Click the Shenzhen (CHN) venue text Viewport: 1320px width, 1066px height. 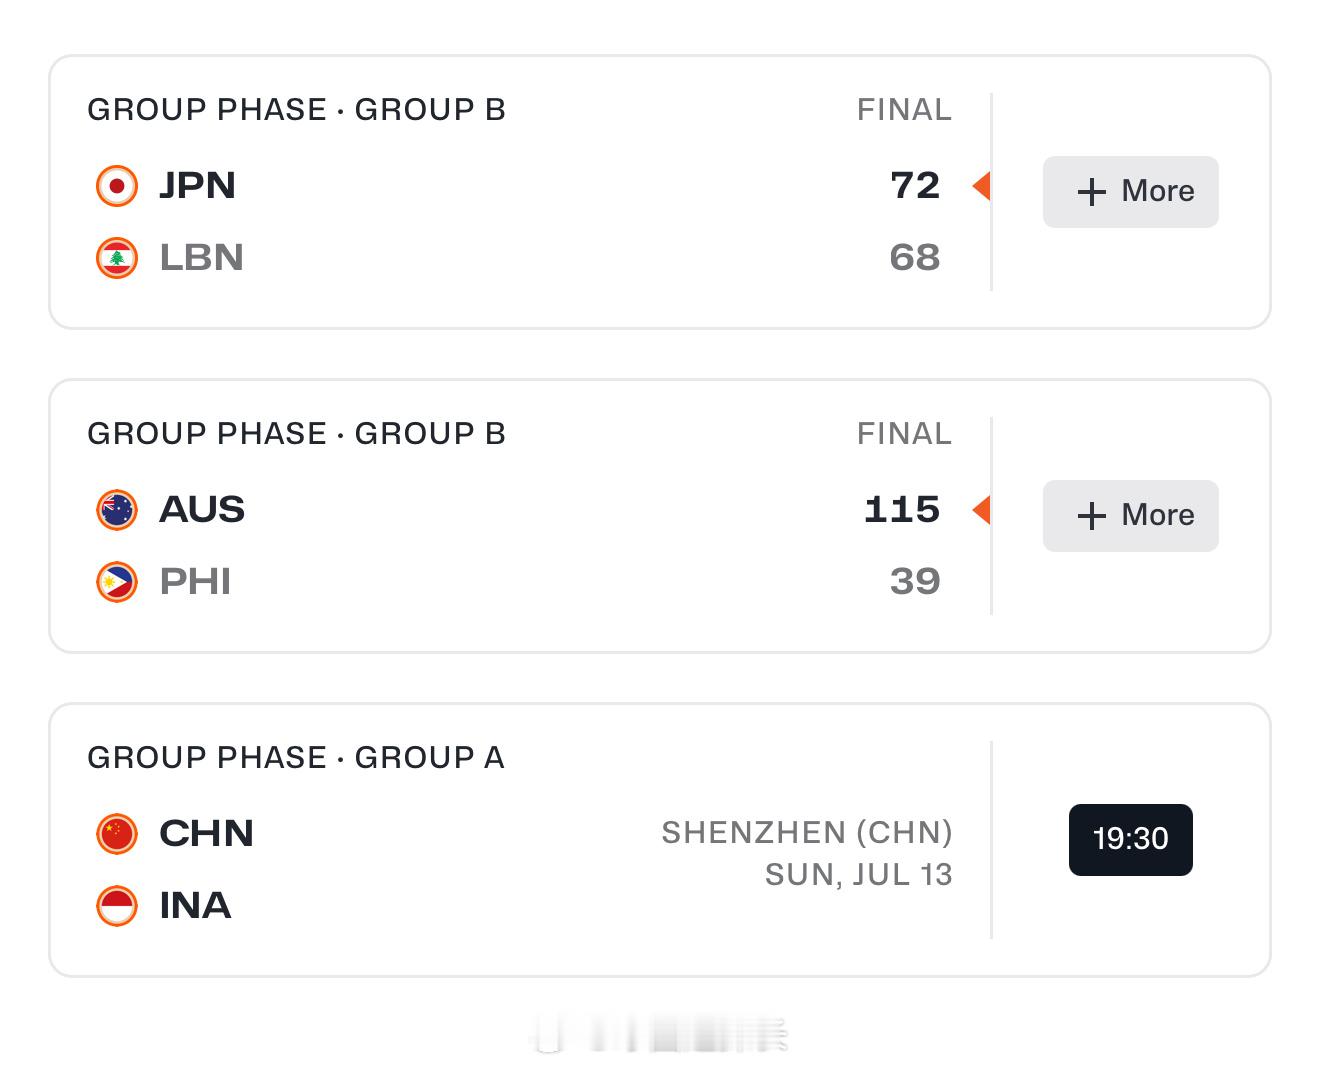click(x=807, y=832)
